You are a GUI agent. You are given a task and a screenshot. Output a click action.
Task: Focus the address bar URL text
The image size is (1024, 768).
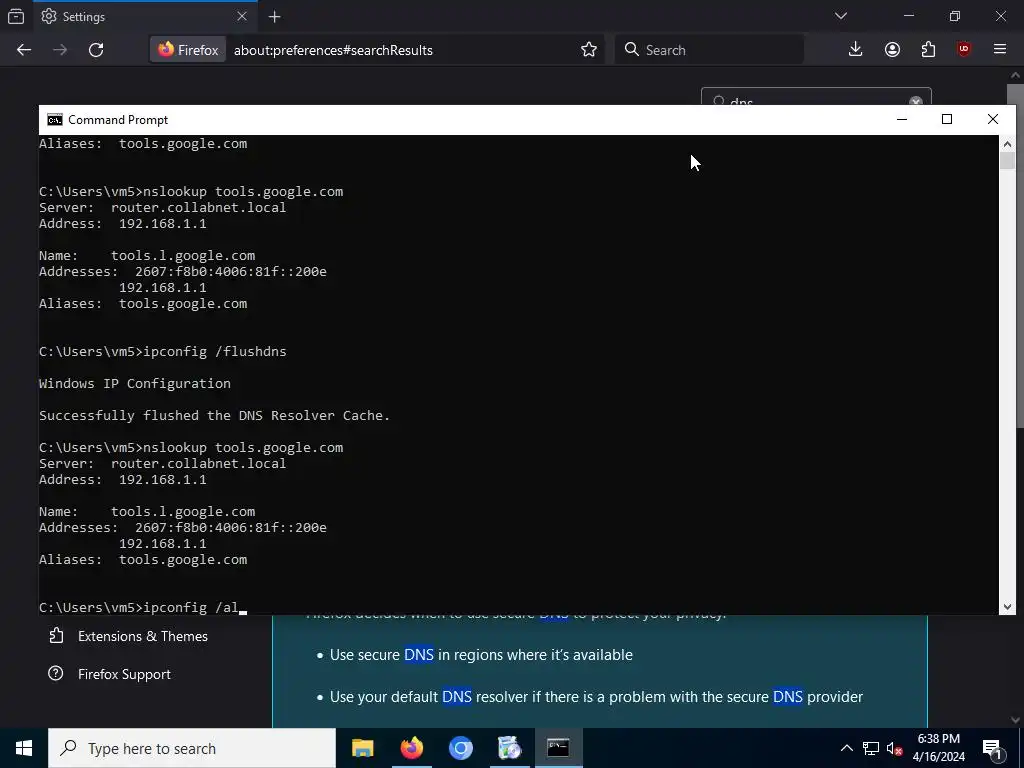(333, 50)
